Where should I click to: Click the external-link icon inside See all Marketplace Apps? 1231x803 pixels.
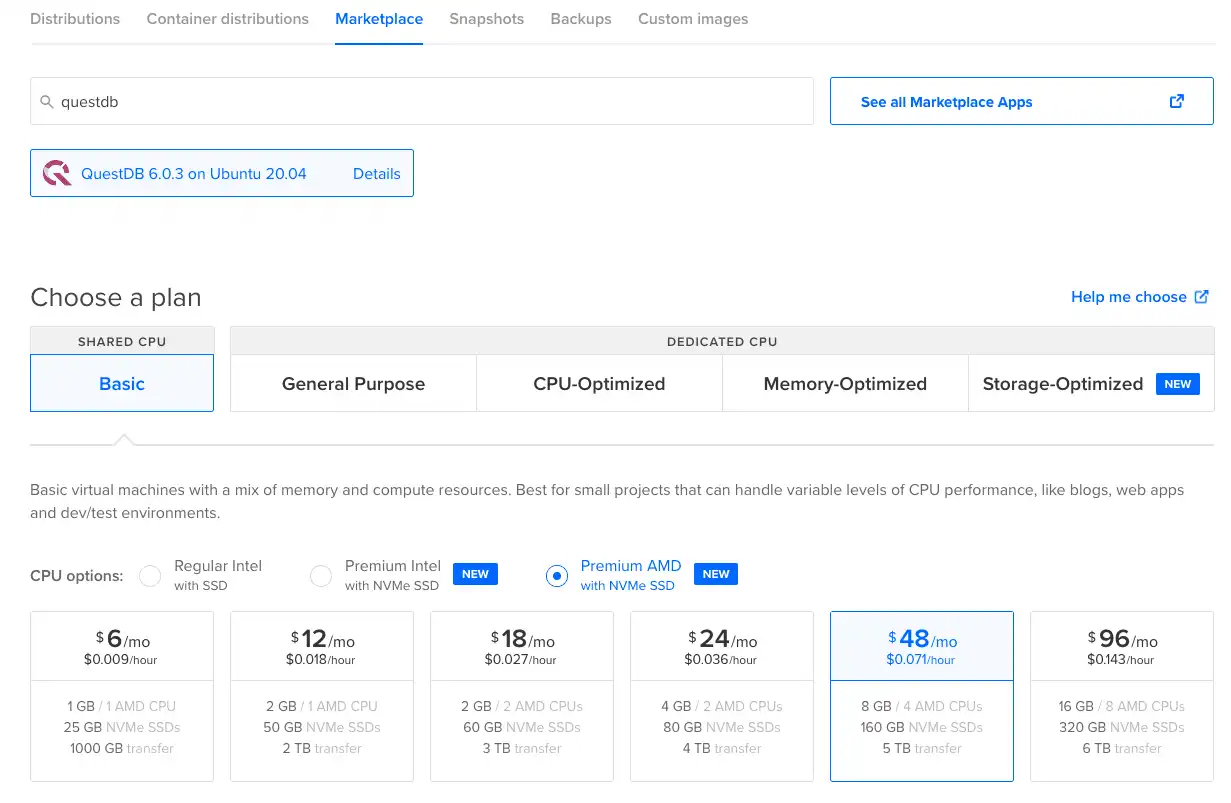click(1176, 101)
